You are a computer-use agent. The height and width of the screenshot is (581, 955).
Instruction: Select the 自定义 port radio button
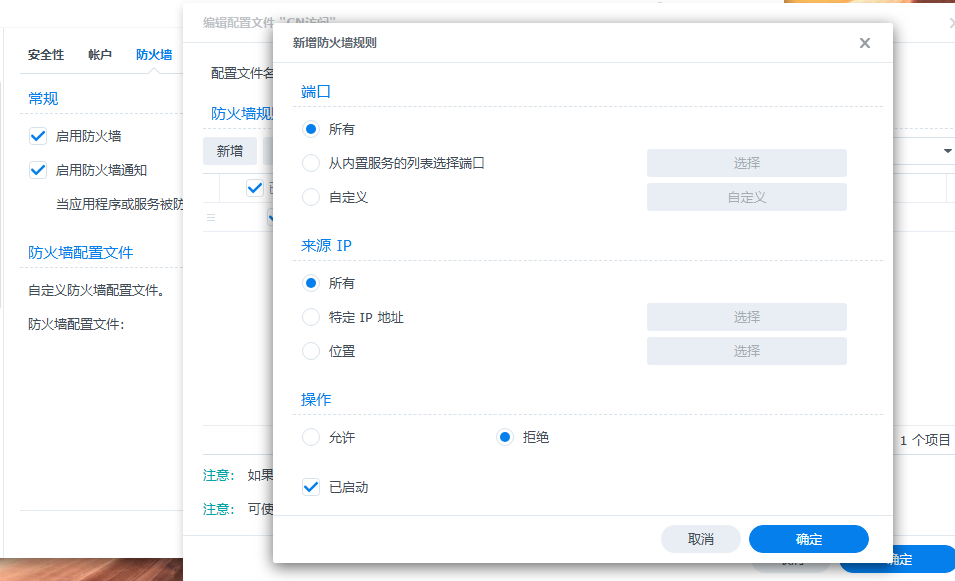click(311, 197)
